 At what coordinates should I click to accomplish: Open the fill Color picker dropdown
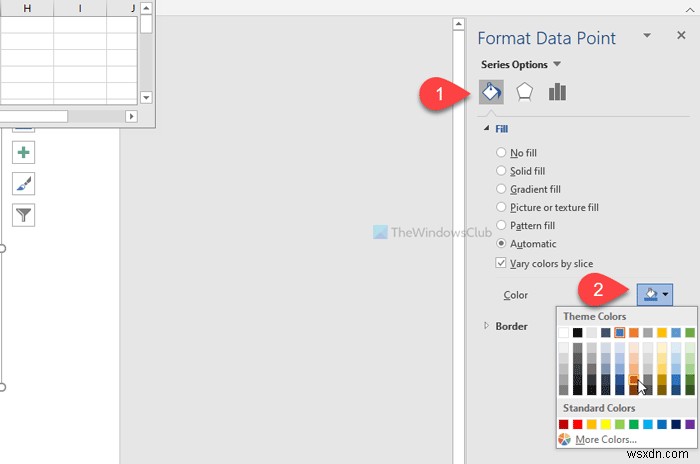(655, 294)
